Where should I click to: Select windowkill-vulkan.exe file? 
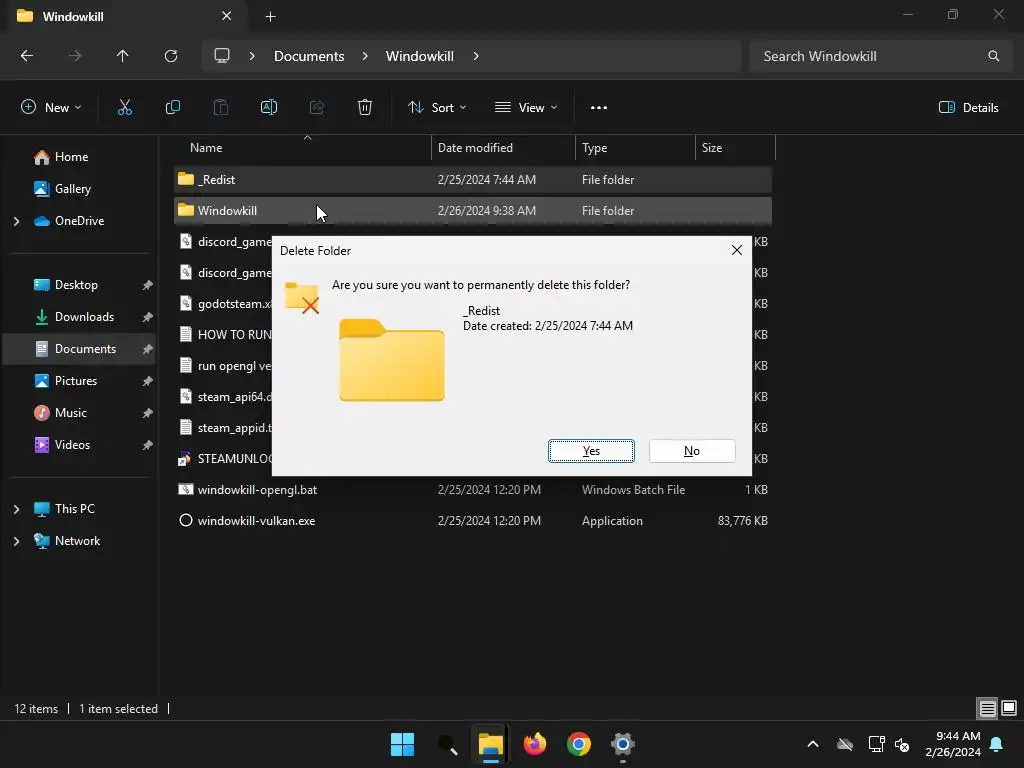[x=473, y=520]
